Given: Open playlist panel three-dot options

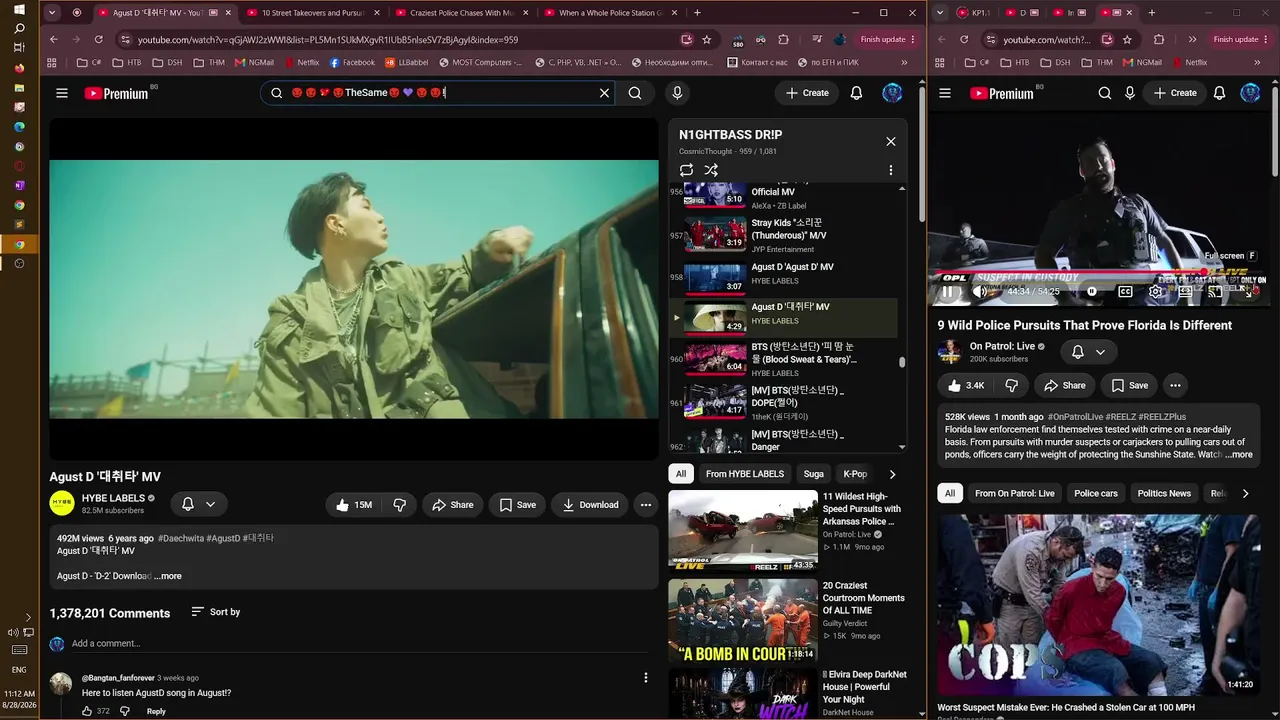Looking at the screenshot, I should [891, 170].
